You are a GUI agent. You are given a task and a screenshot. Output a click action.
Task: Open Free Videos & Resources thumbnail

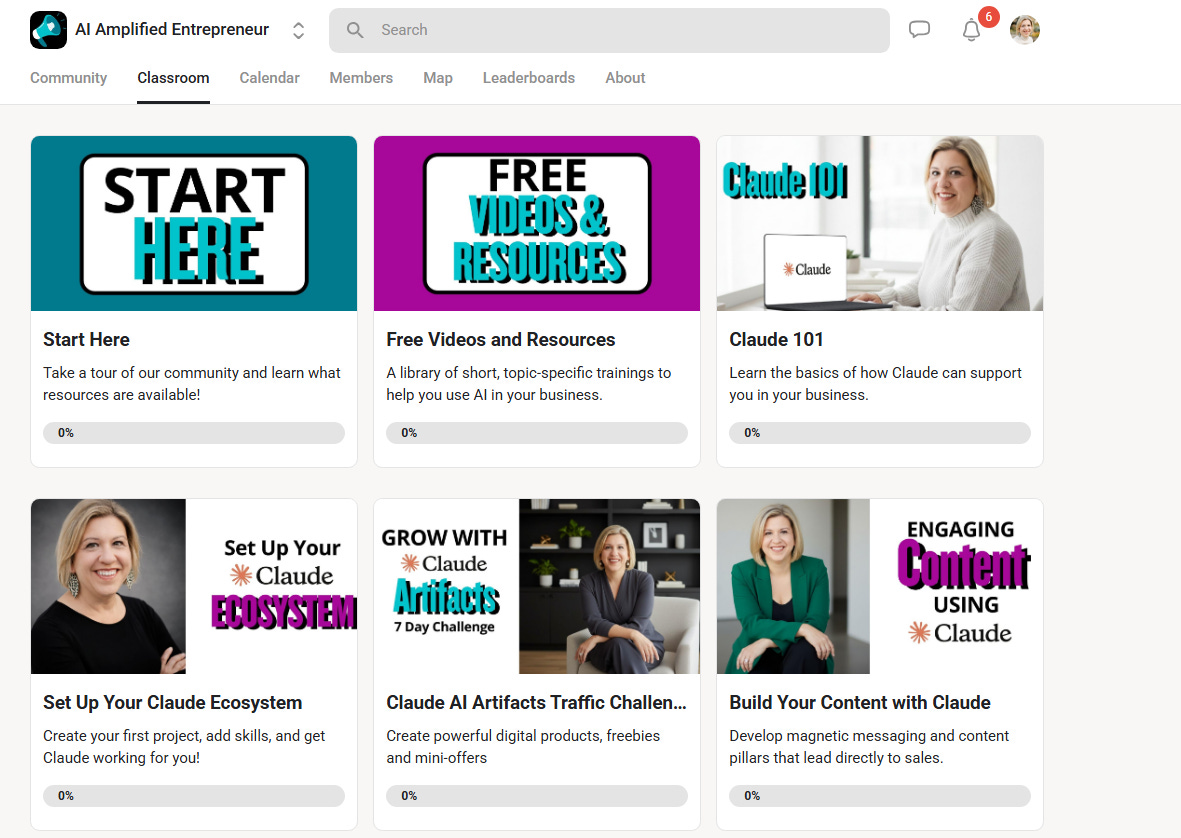click(x=537, y=224)
